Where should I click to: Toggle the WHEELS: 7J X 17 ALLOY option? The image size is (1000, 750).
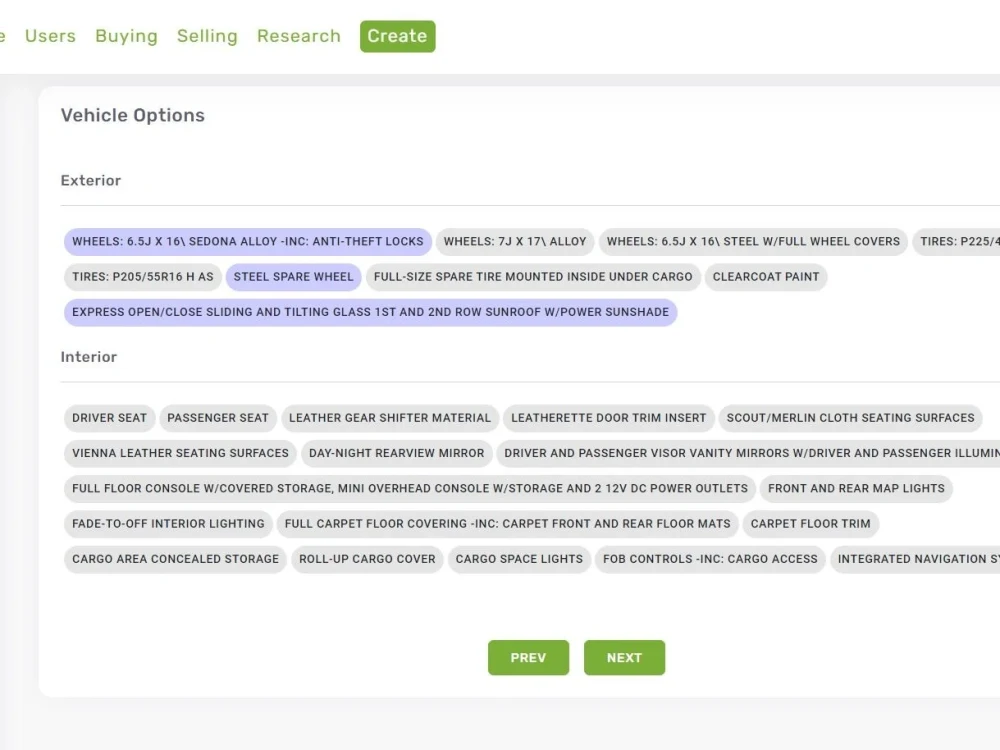(514, 241)
